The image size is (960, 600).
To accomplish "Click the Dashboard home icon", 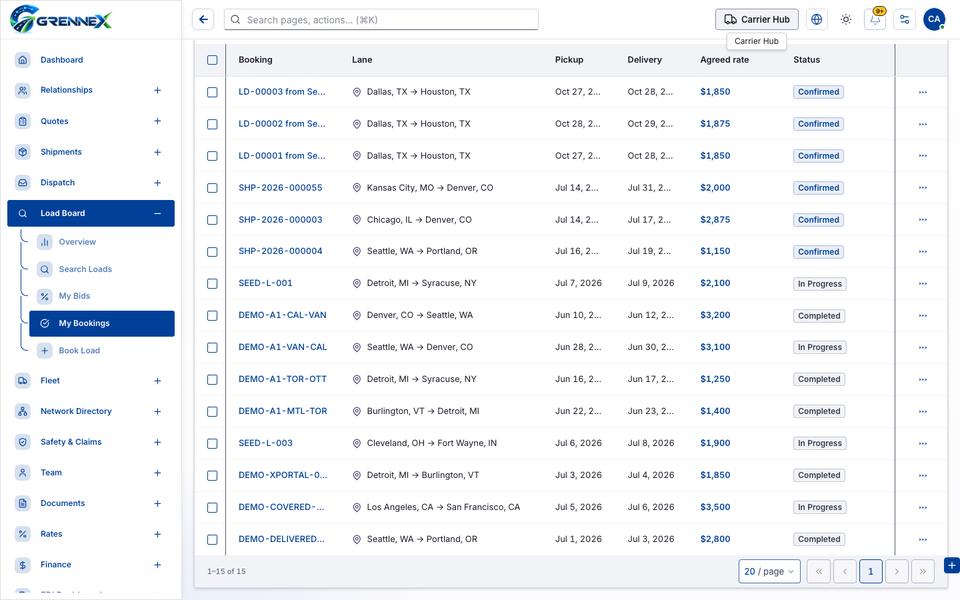I will [x=23, y=60].
